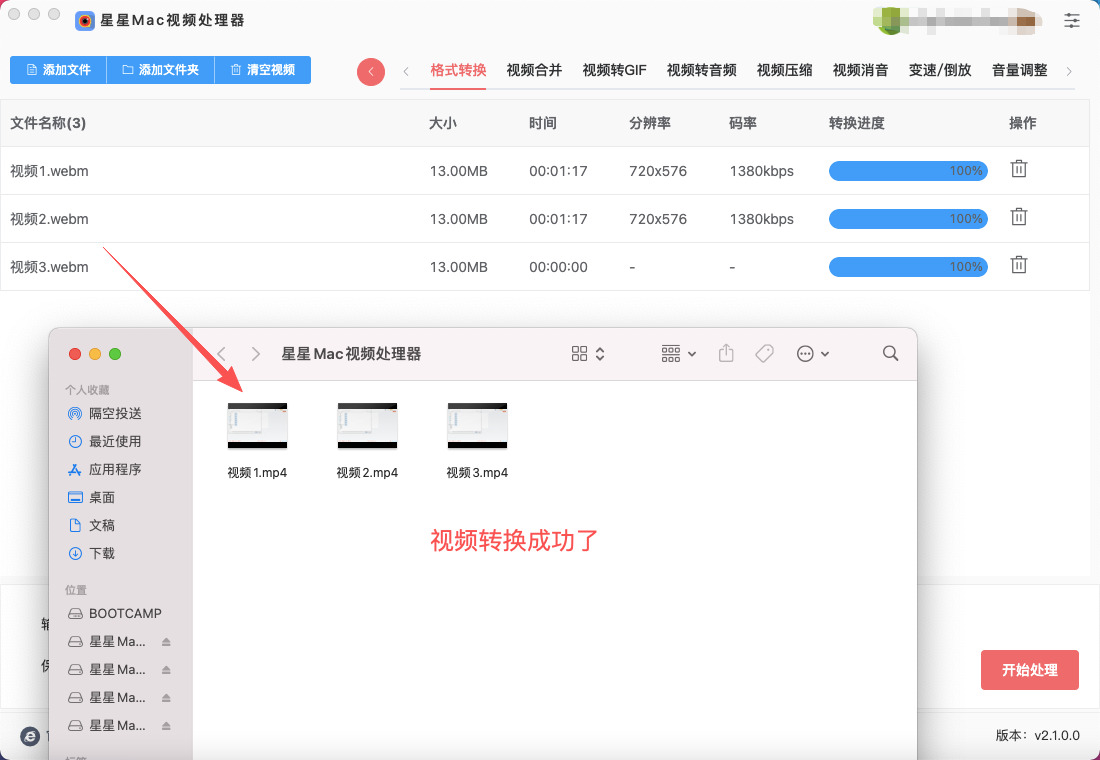Image resolution: width=1100 pixels, height=760 pixels.
Task: Open Finder grouping options dropdown
Action: [679, 353]
